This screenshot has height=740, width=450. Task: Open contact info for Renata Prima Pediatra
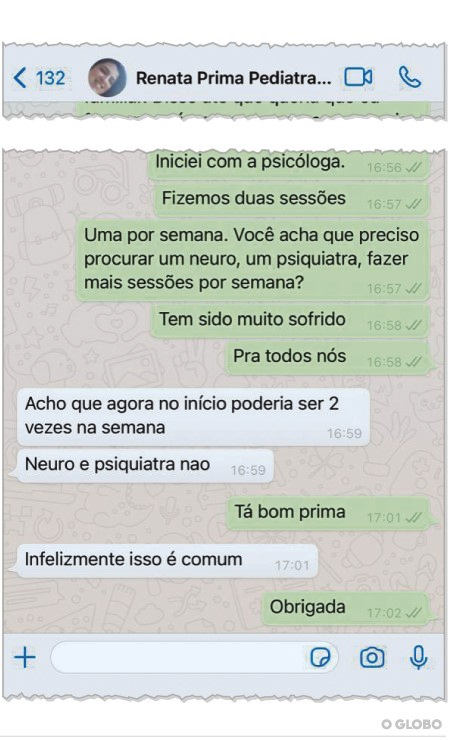click(233, 78)
